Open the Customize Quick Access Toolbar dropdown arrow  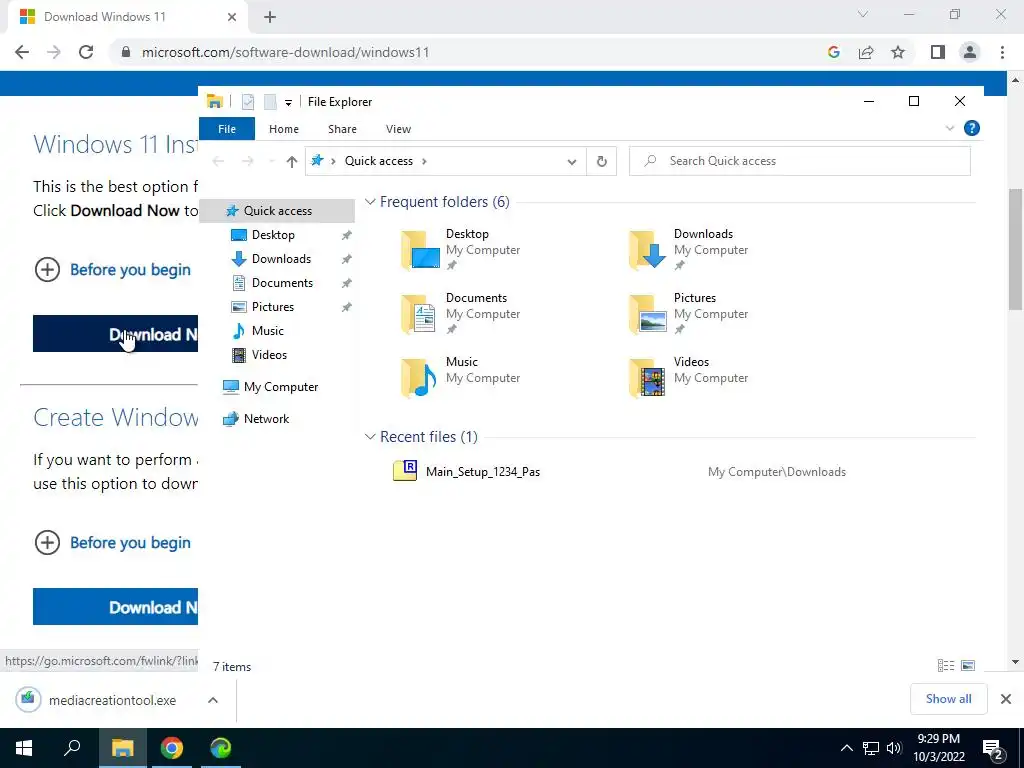tap(288, 103)
